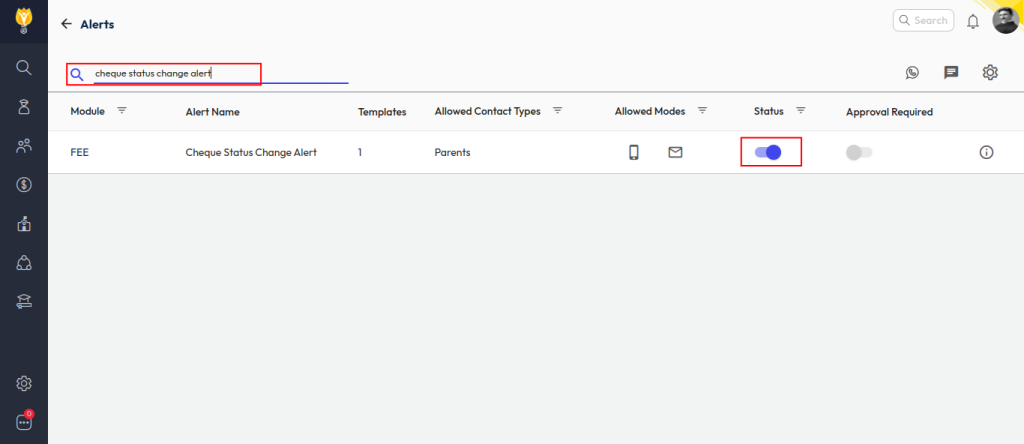Screen dimensions: 1024x444
Task: Open the Allowed Modes column filter
Action: pyautogui.click(x=702, y=110)
